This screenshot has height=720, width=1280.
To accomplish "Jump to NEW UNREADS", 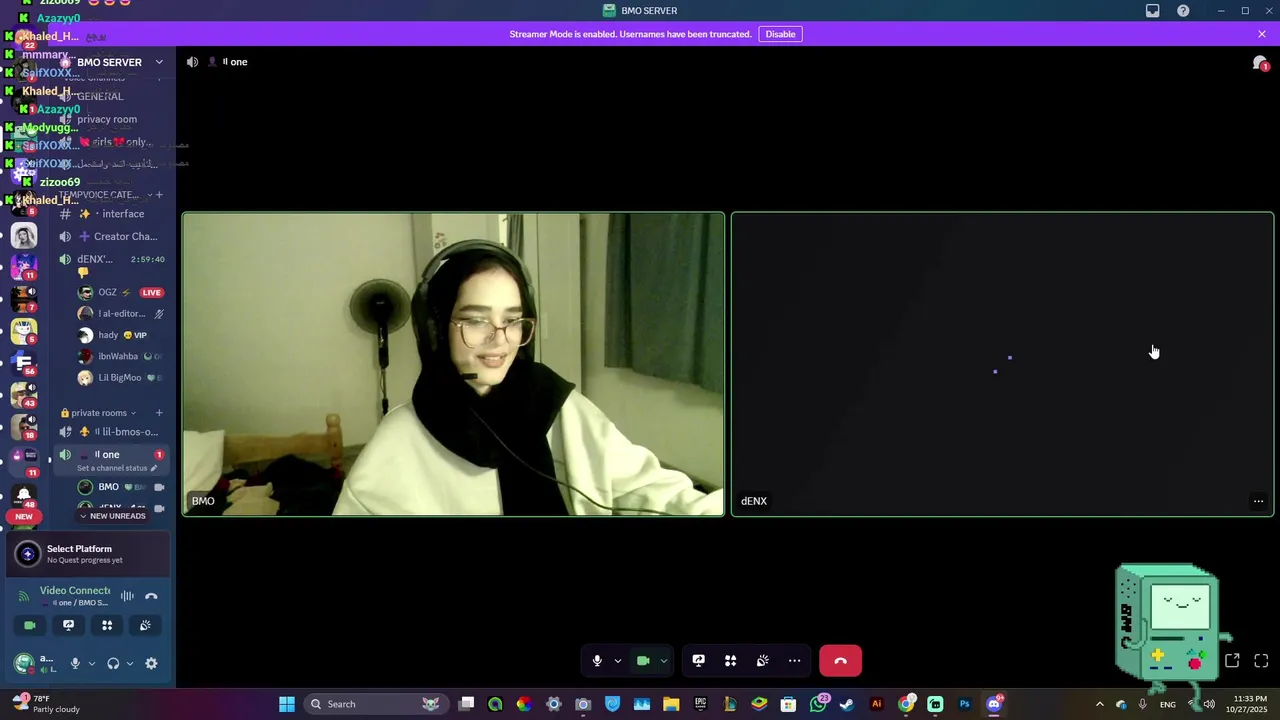I will (x=113, y=516).
